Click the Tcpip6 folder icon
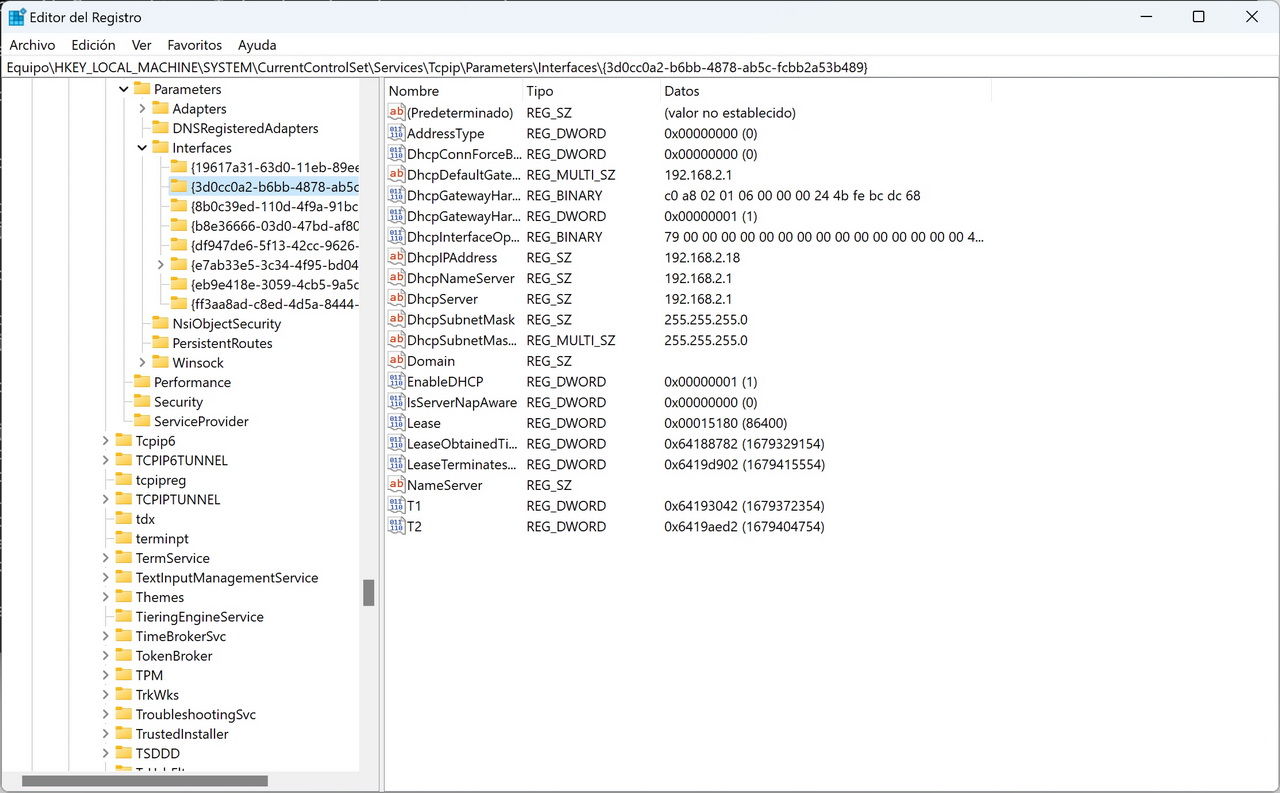 point(123,441)
